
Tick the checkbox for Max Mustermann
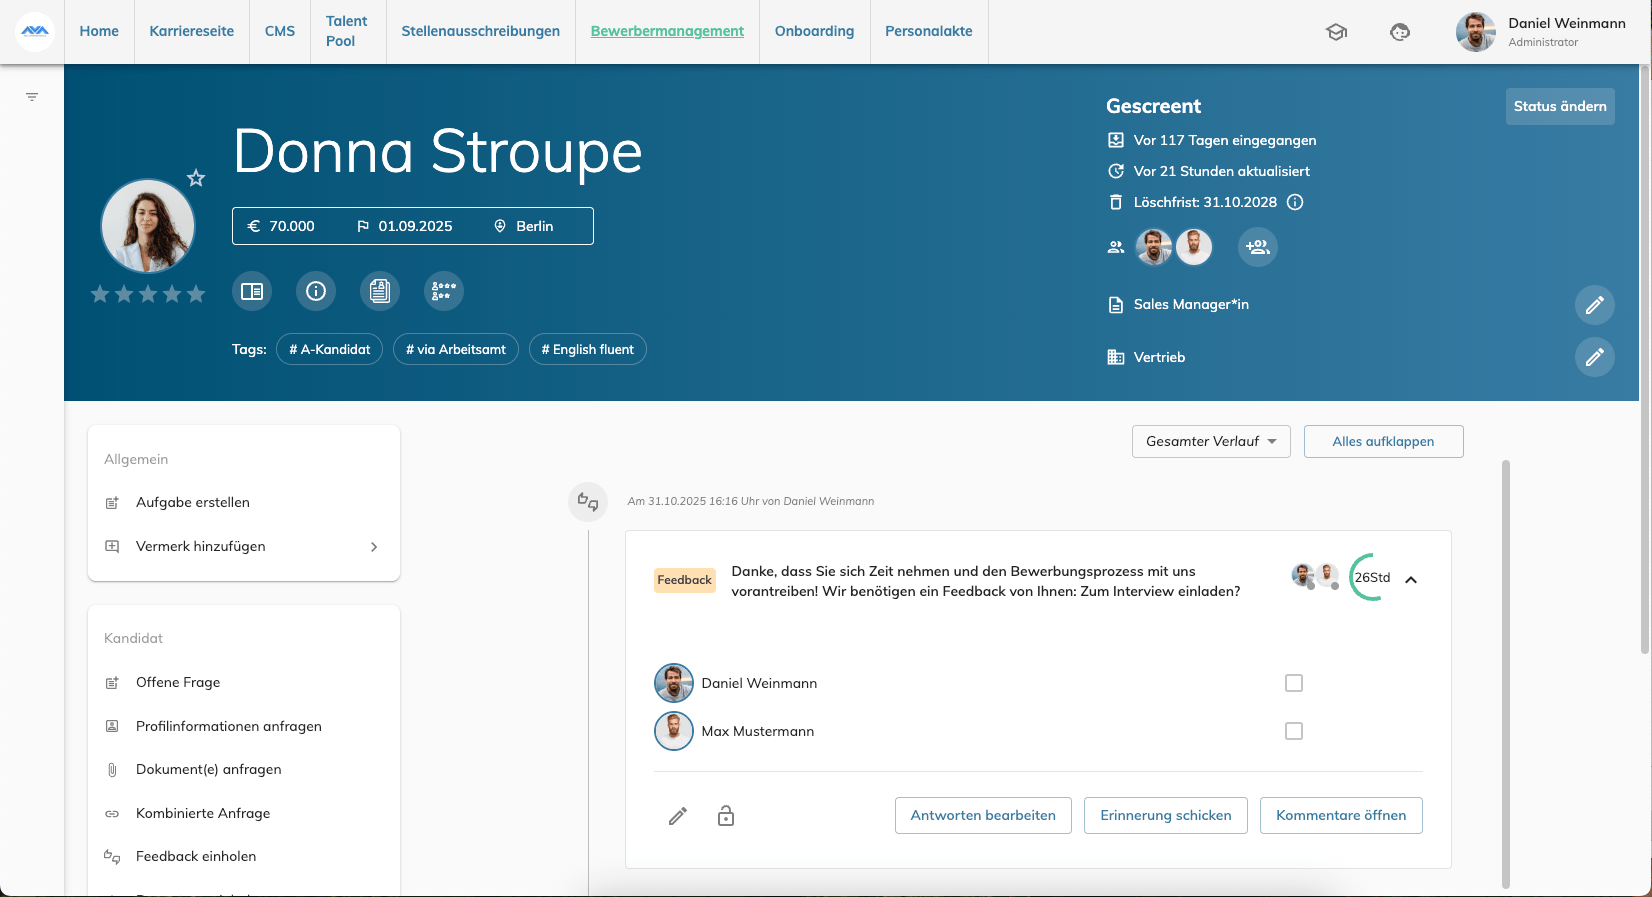(x=1294, y=731)
